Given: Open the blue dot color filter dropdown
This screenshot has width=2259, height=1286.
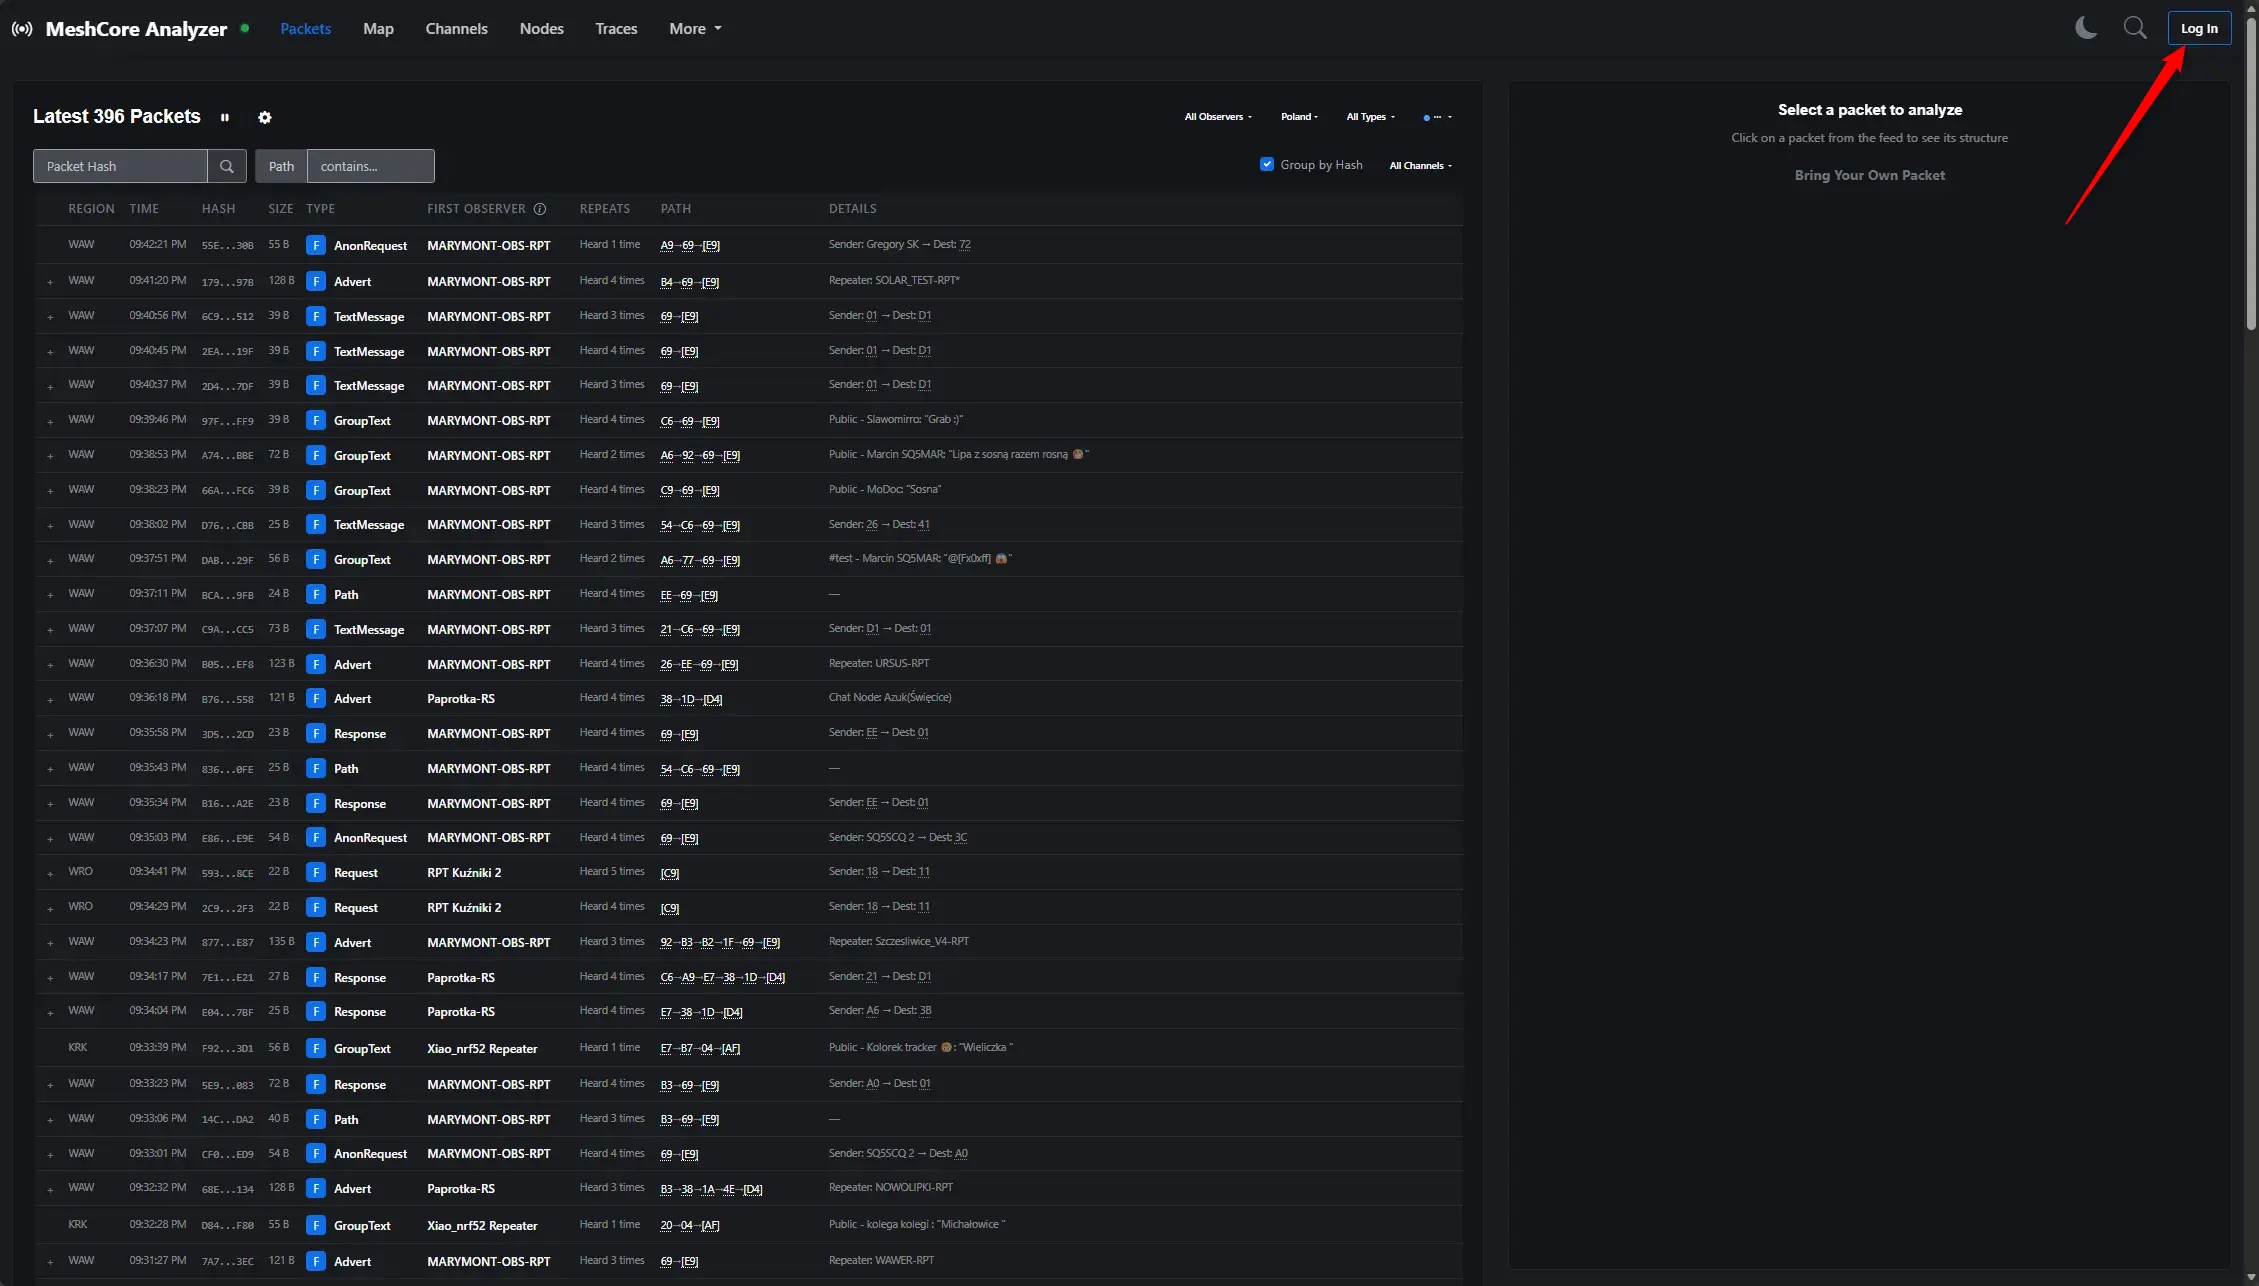Looking at the screenshot, I should click(1437, 117).
